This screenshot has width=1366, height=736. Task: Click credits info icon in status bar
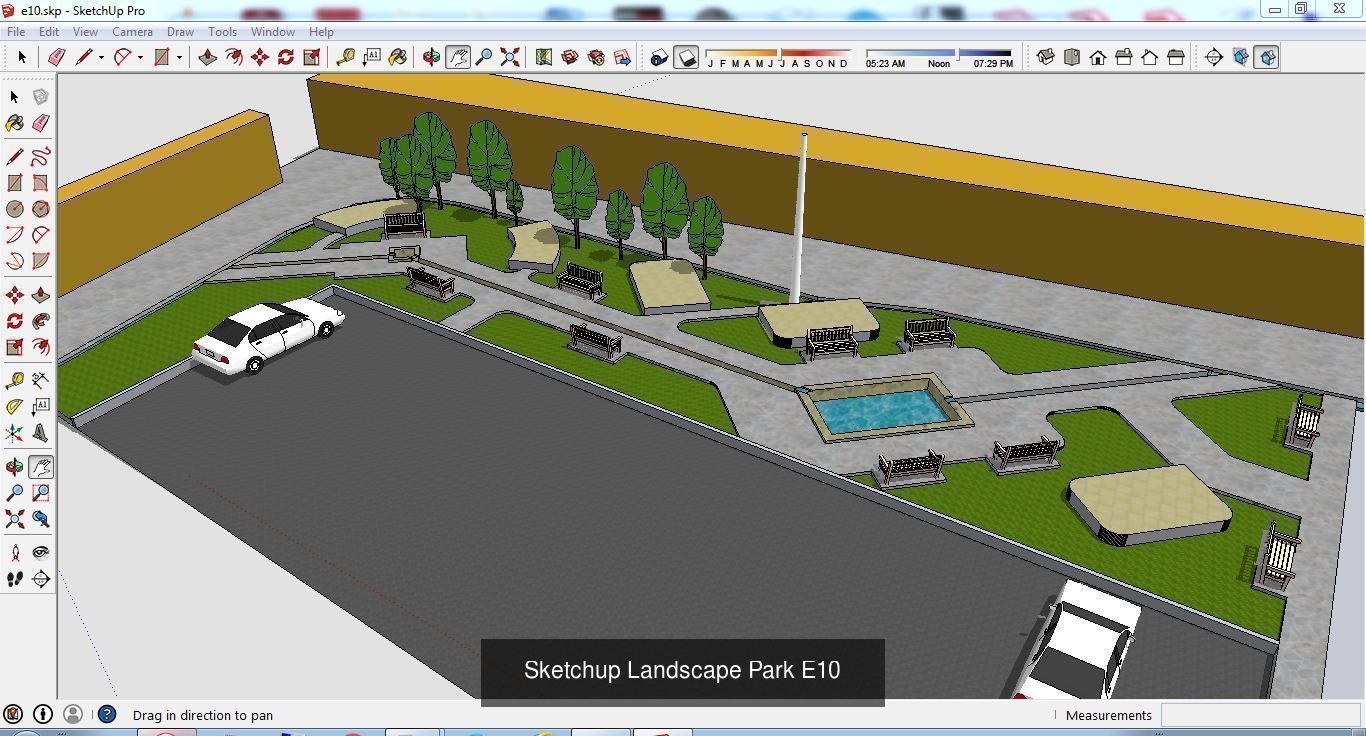[43, 714]
